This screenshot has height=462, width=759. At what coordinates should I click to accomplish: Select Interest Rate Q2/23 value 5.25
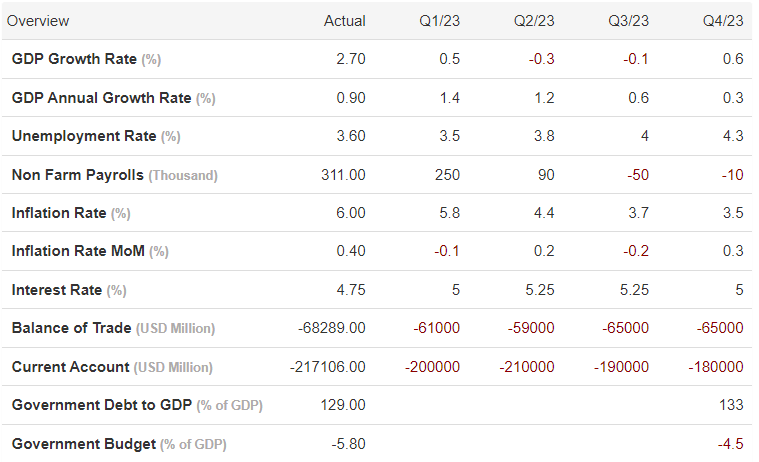coord(540,290)
